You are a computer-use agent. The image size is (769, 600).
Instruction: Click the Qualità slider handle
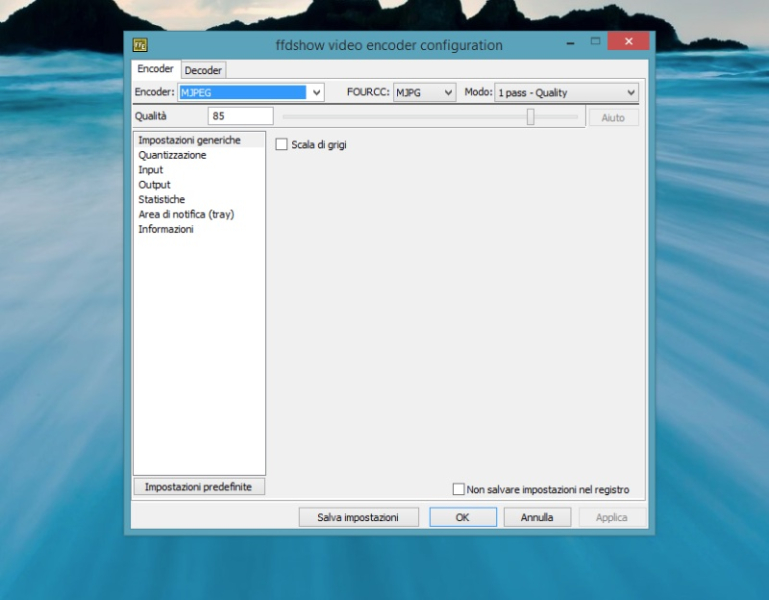(x=530, y=117)
